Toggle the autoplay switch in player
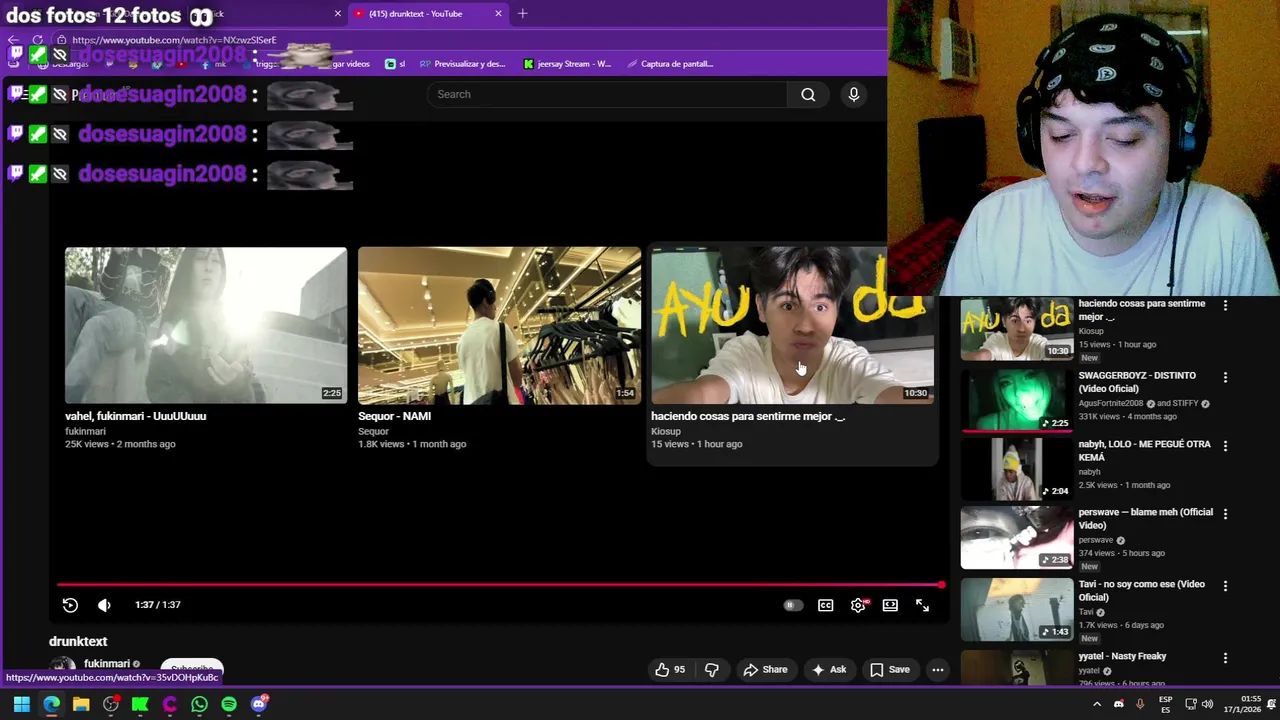This screenshot has height=720, width=1280. click(x=792, y=605)
